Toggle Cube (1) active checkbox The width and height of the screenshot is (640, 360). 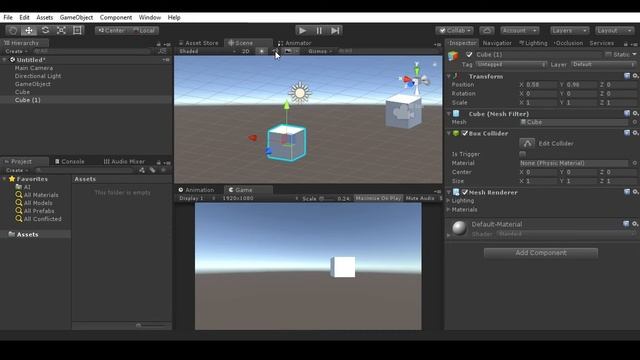pyautogui.click(x=469, y=54)
